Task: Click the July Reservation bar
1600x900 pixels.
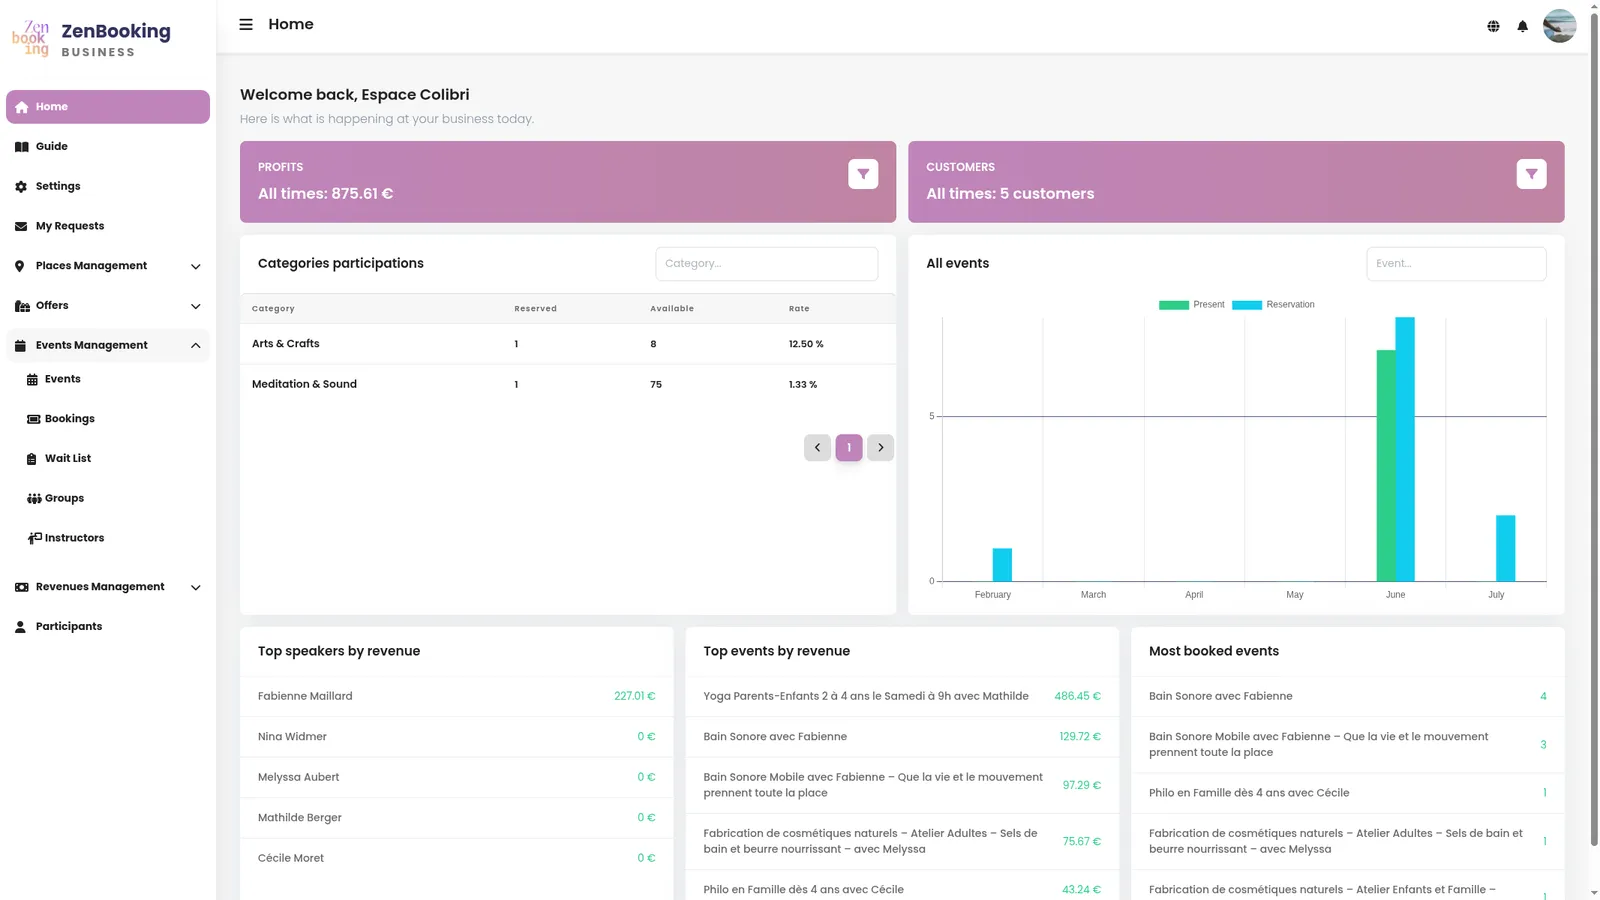Action: (x=1506, y=548)
